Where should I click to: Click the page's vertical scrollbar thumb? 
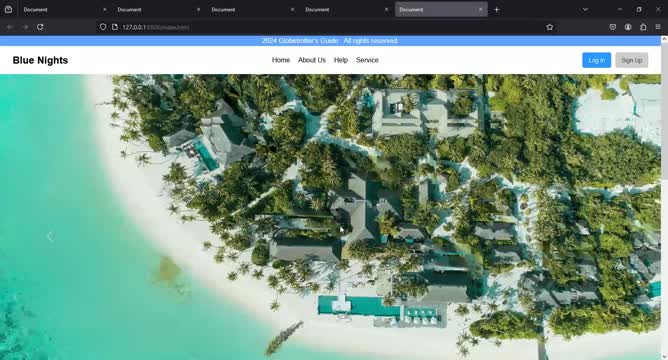pyautogui.click(x=664, y=111)
